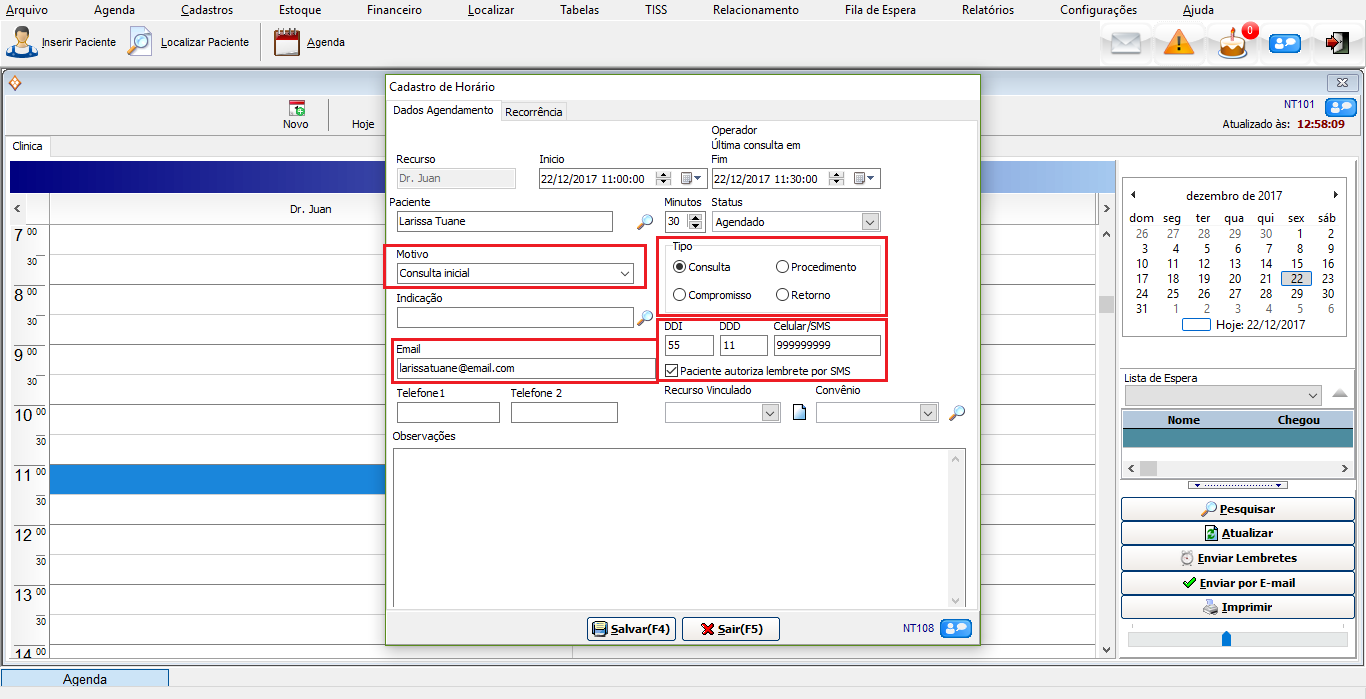Click magnifier icon next to Convênio

tap(957, 413)
